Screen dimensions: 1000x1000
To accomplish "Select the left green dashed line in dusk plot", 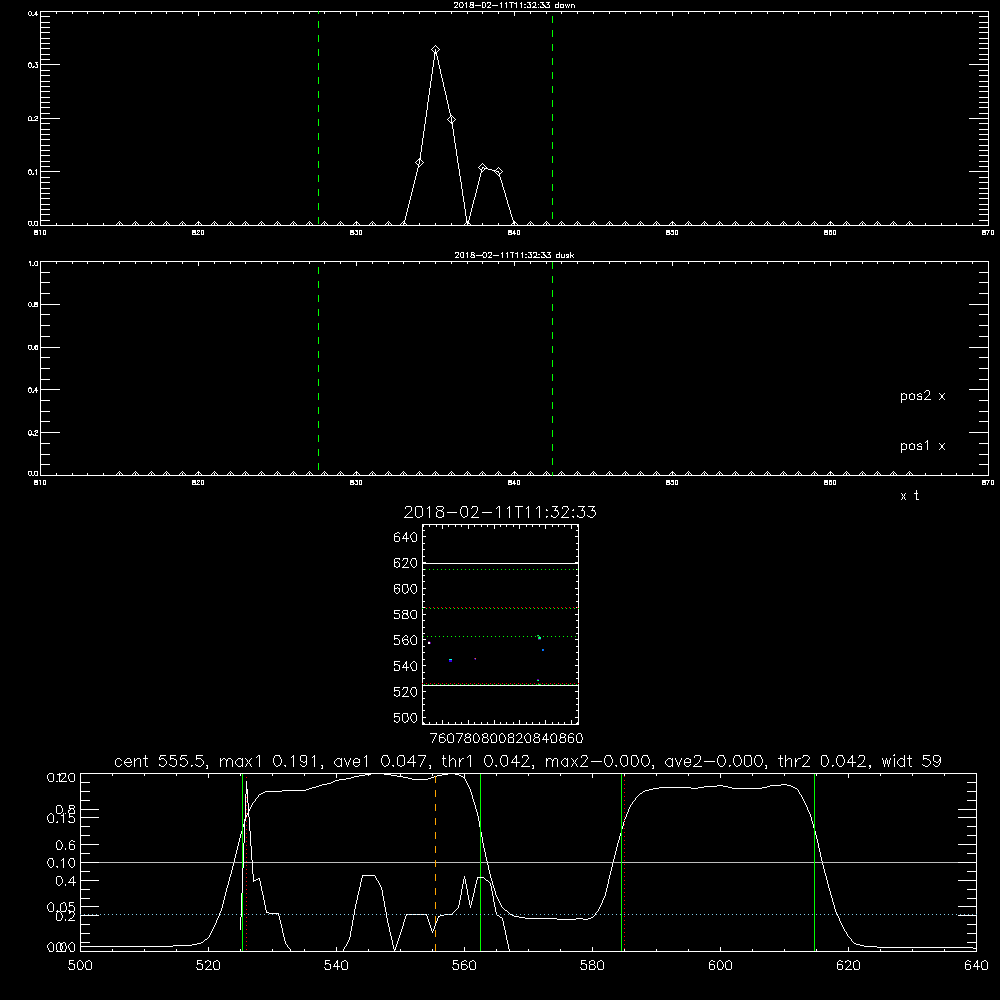I will 318,368.
